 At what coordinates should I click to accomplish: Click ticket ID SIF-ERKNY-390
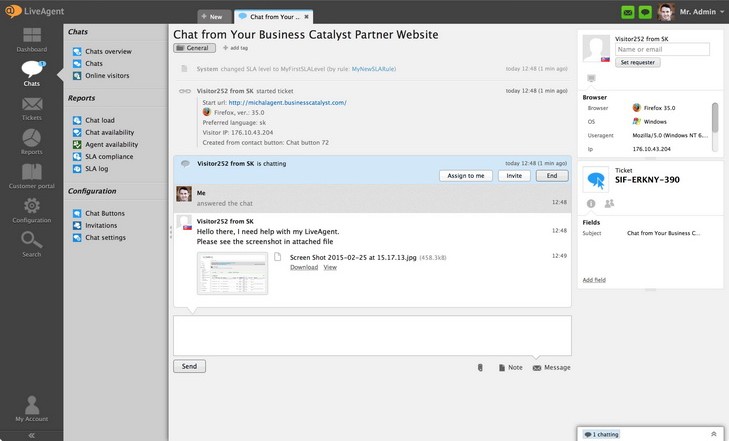click(x=647, y=180)
